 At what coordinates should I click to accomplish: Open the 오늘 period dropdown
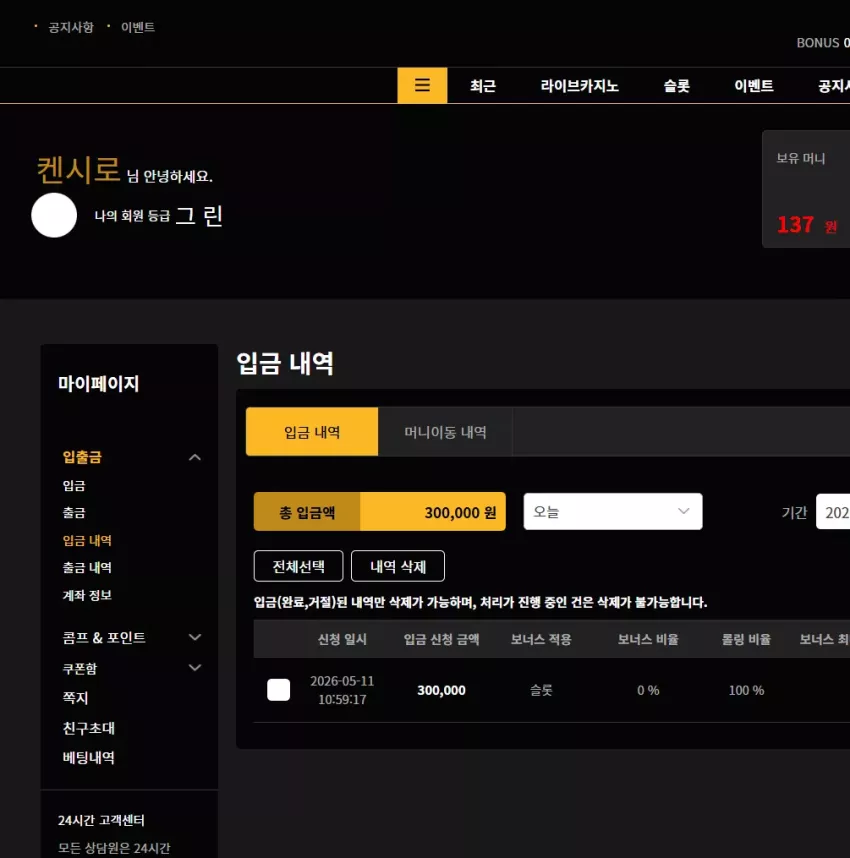tap(612, 512)
